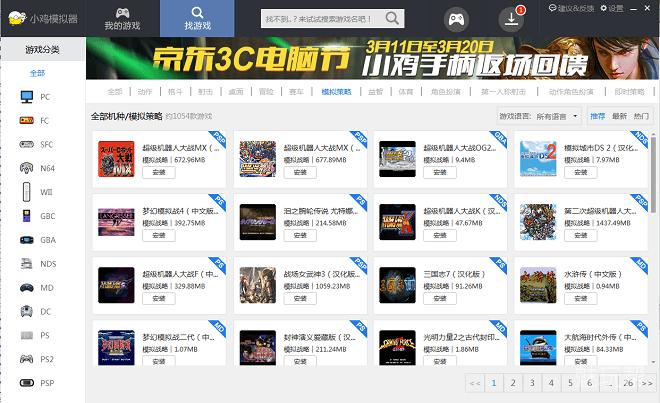Open 三国志7 game thumbnail
660x403 pixels.
[x=397, y=285]
